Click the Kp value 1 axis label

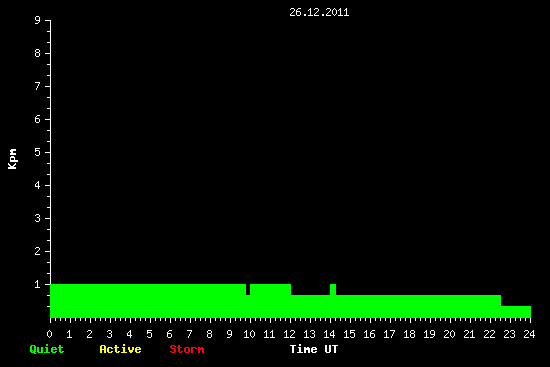click(38, 284)
